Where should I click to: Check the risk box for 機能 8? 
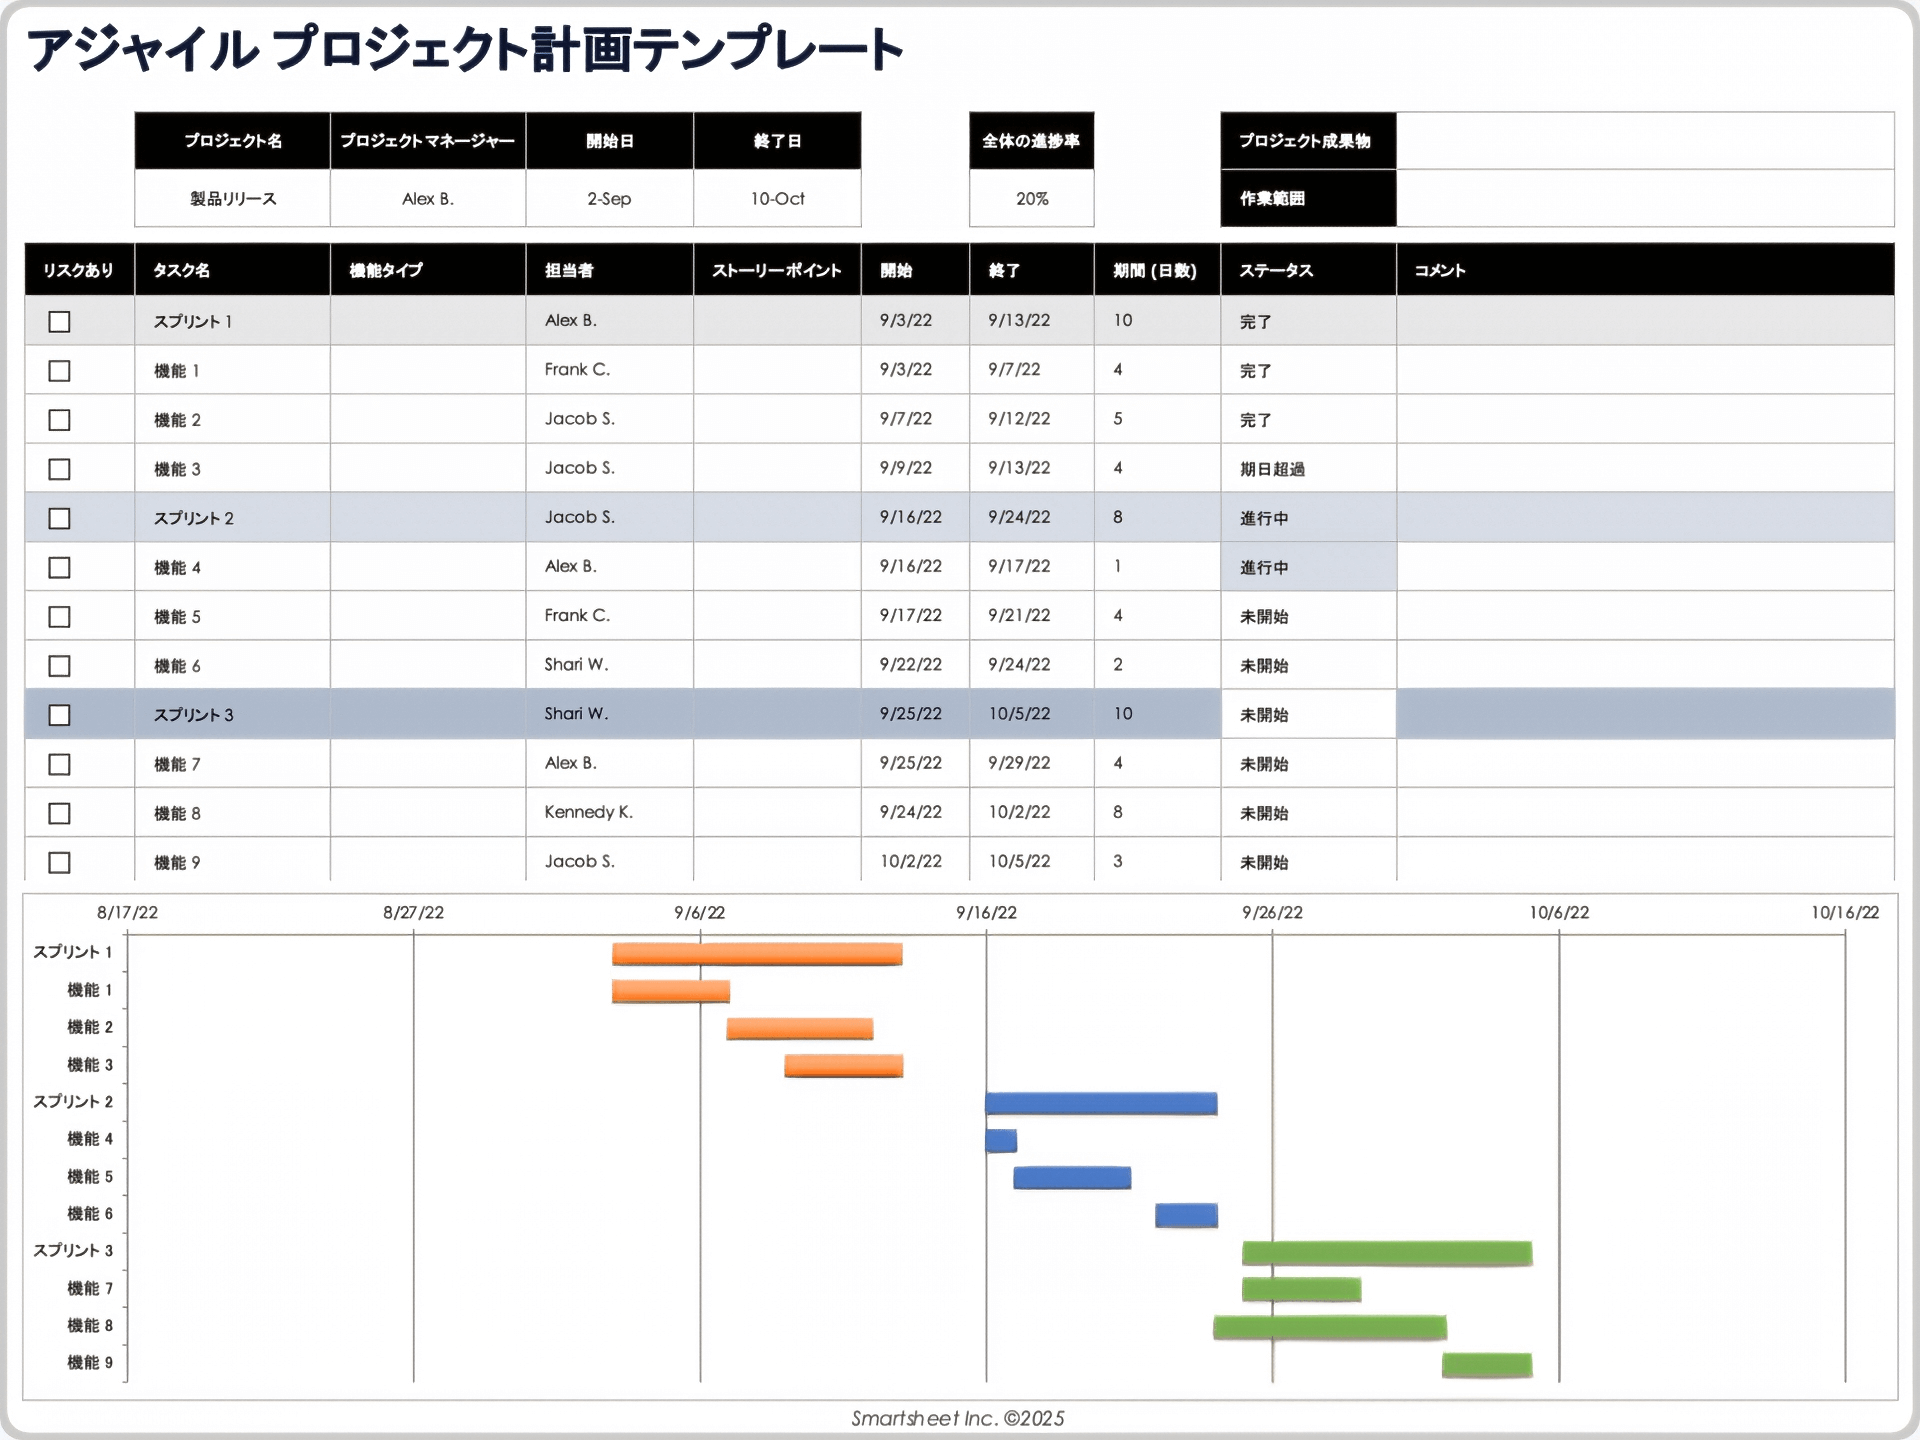pos(60,813)
